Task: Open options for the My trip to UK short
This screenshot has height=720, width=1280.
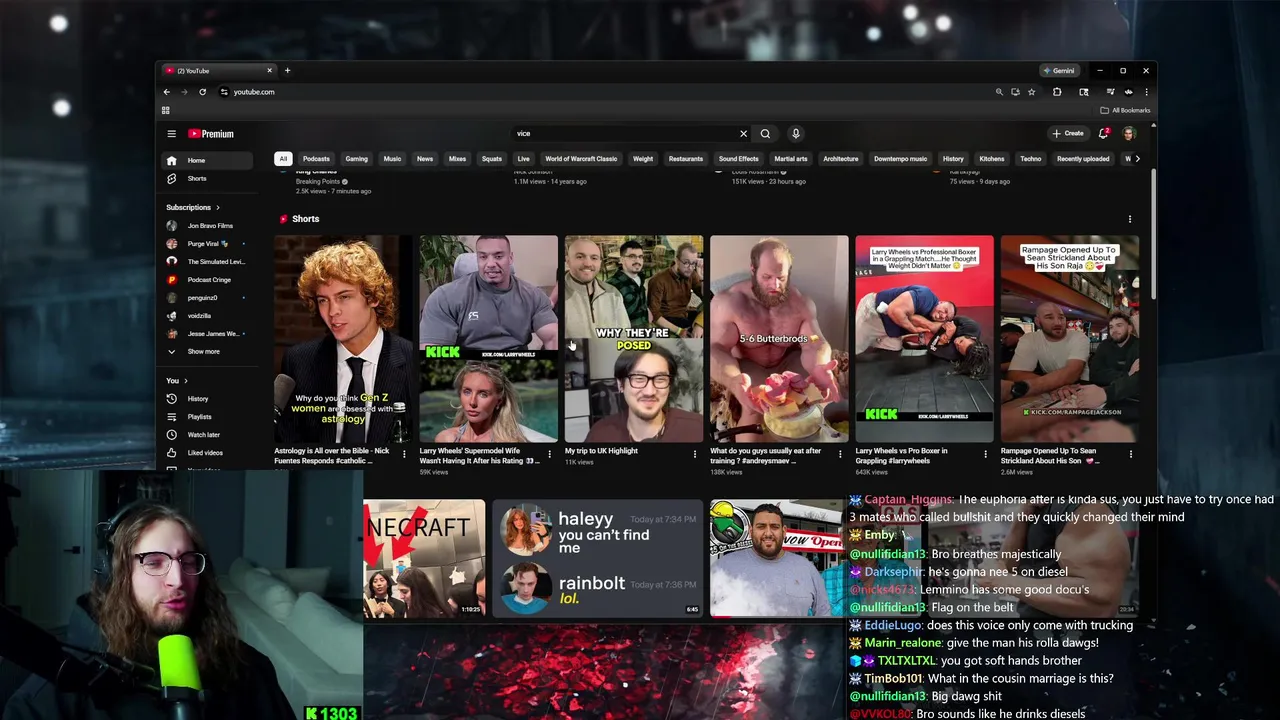Action: pos(695,455)
